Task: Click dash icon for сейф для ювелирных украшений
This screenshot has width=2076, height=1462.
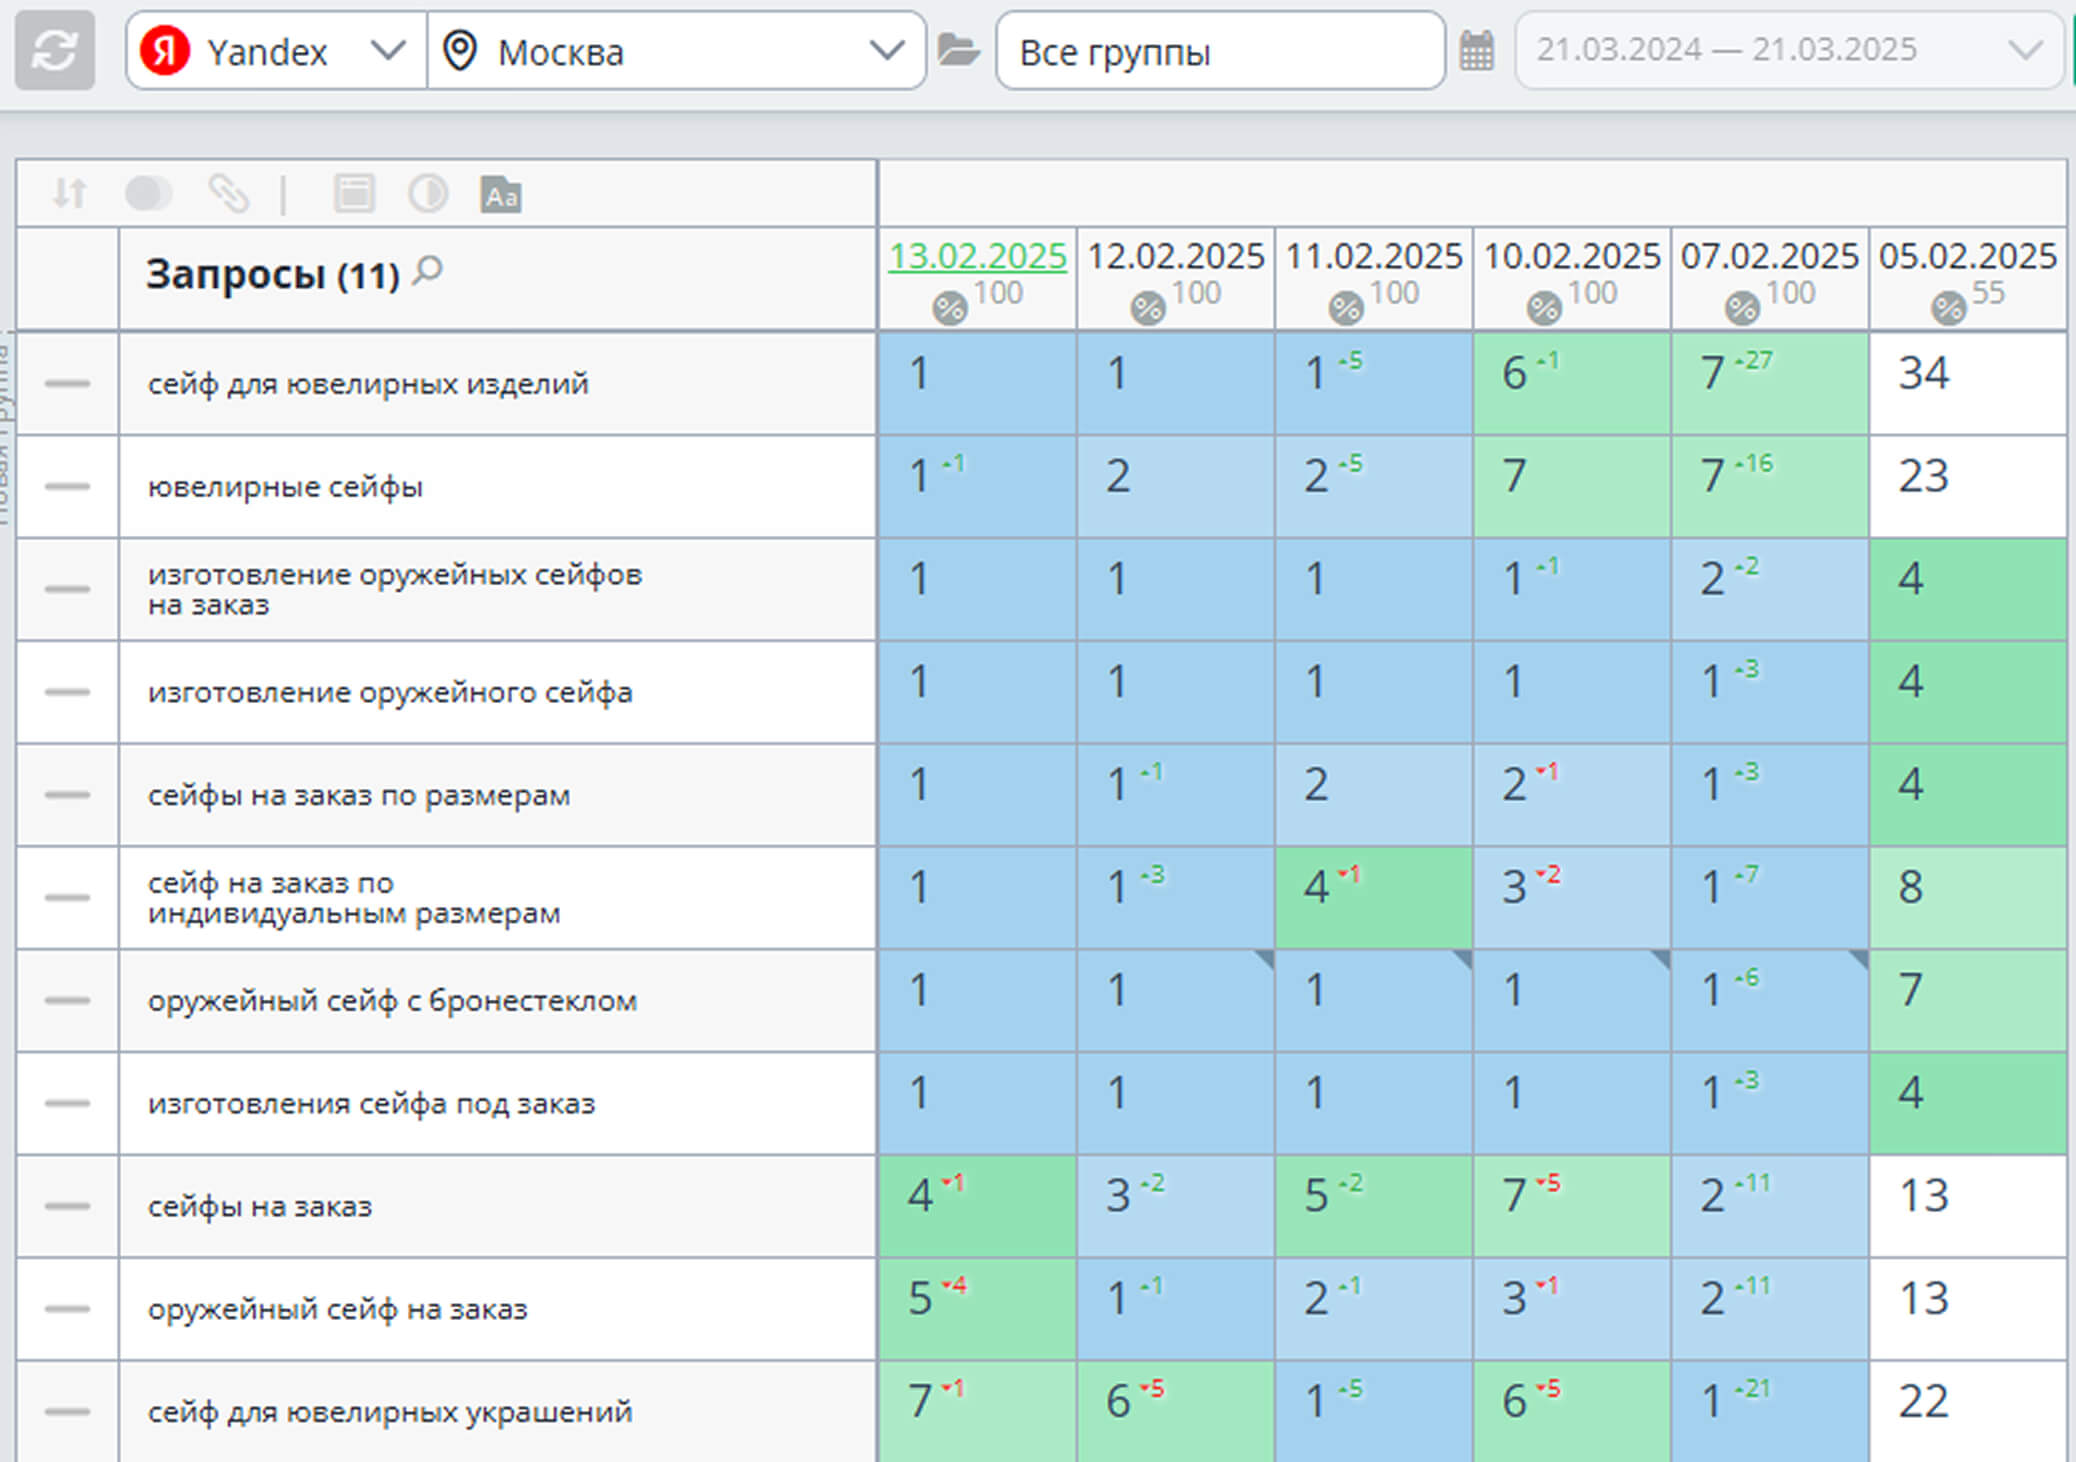Action: click(67, 1411)
